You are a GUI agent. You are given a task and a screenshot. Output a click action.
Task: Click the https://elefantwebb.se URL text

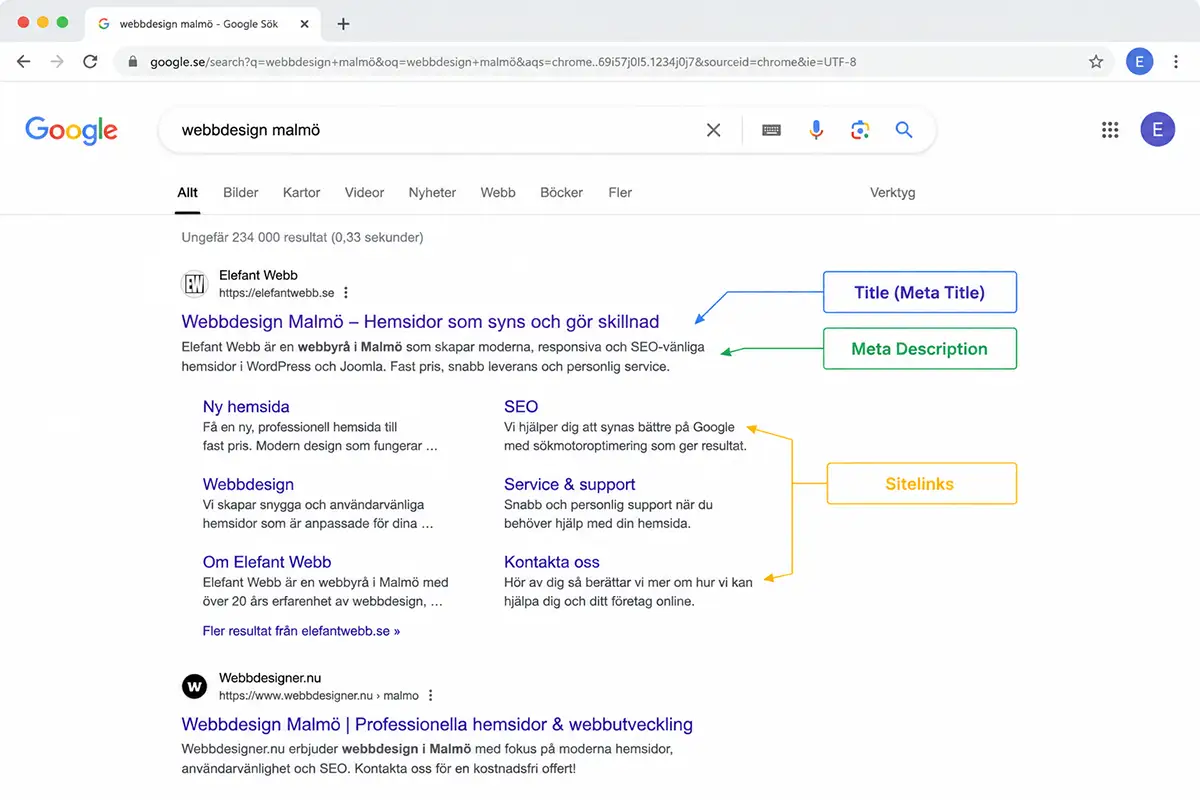click(x=276, y=293)
